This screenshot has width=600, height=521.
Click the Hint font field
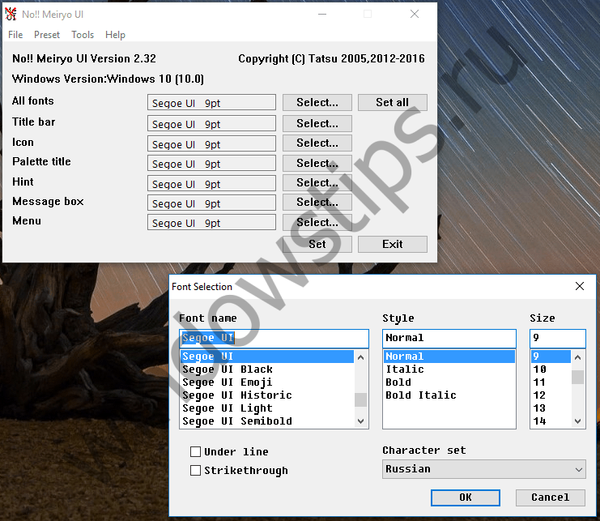[211, 183]
